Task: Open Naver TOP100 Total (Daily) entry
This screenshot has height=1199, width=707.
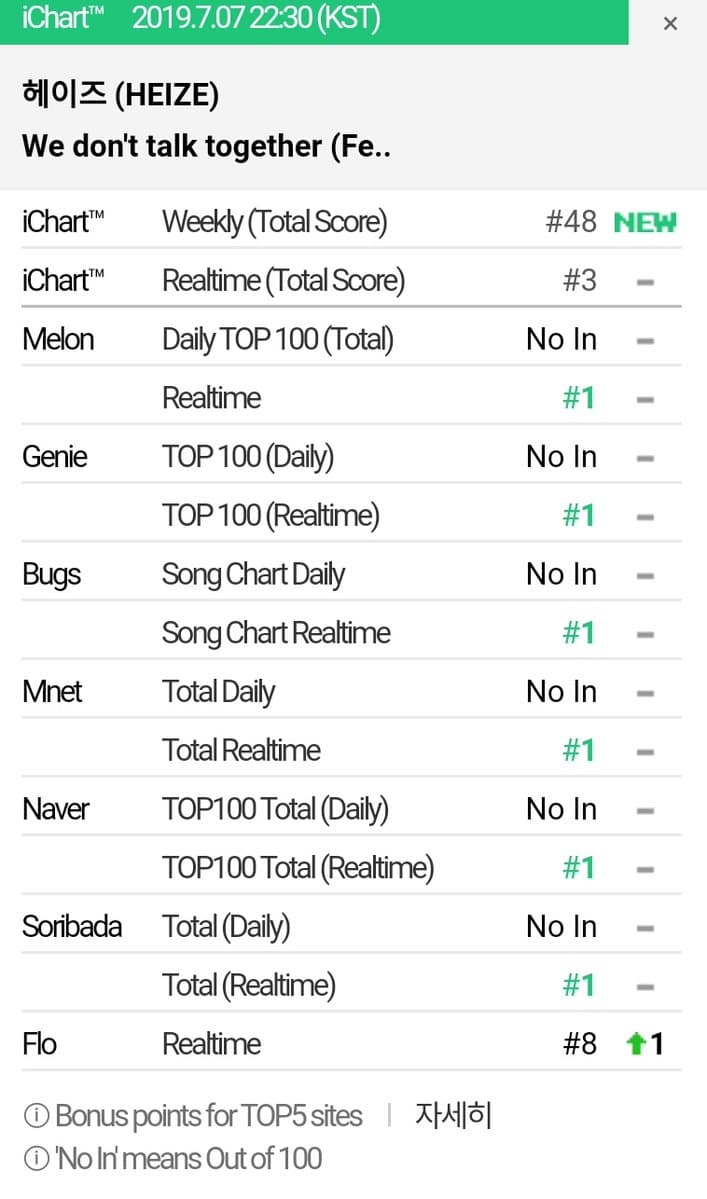Action: click(x=275, y=809)
